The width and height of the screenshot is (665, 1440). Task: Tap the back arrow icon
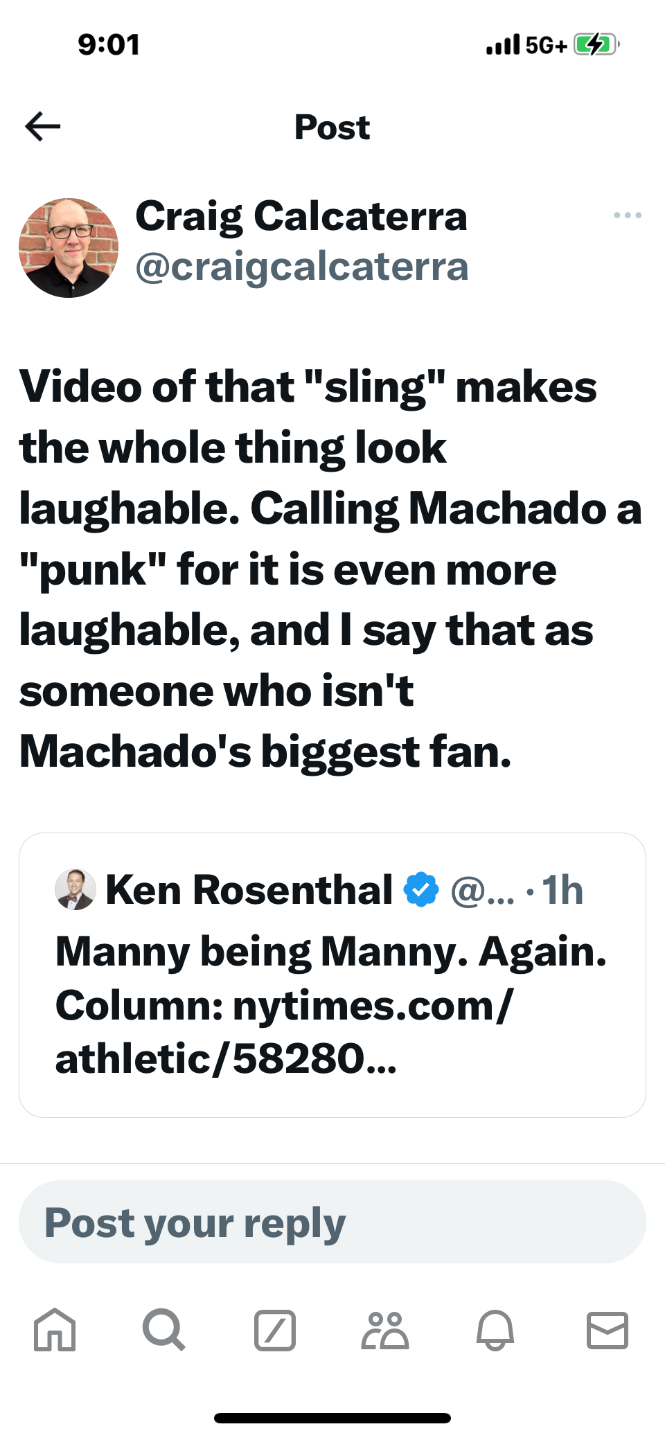point(43,126)
